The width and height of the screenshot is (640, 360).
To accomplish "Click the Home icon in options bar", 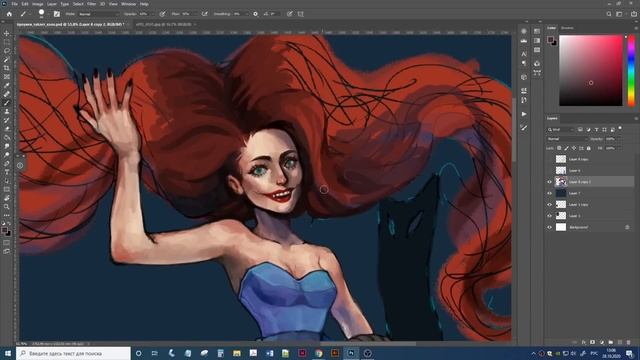I will (9, 14).
